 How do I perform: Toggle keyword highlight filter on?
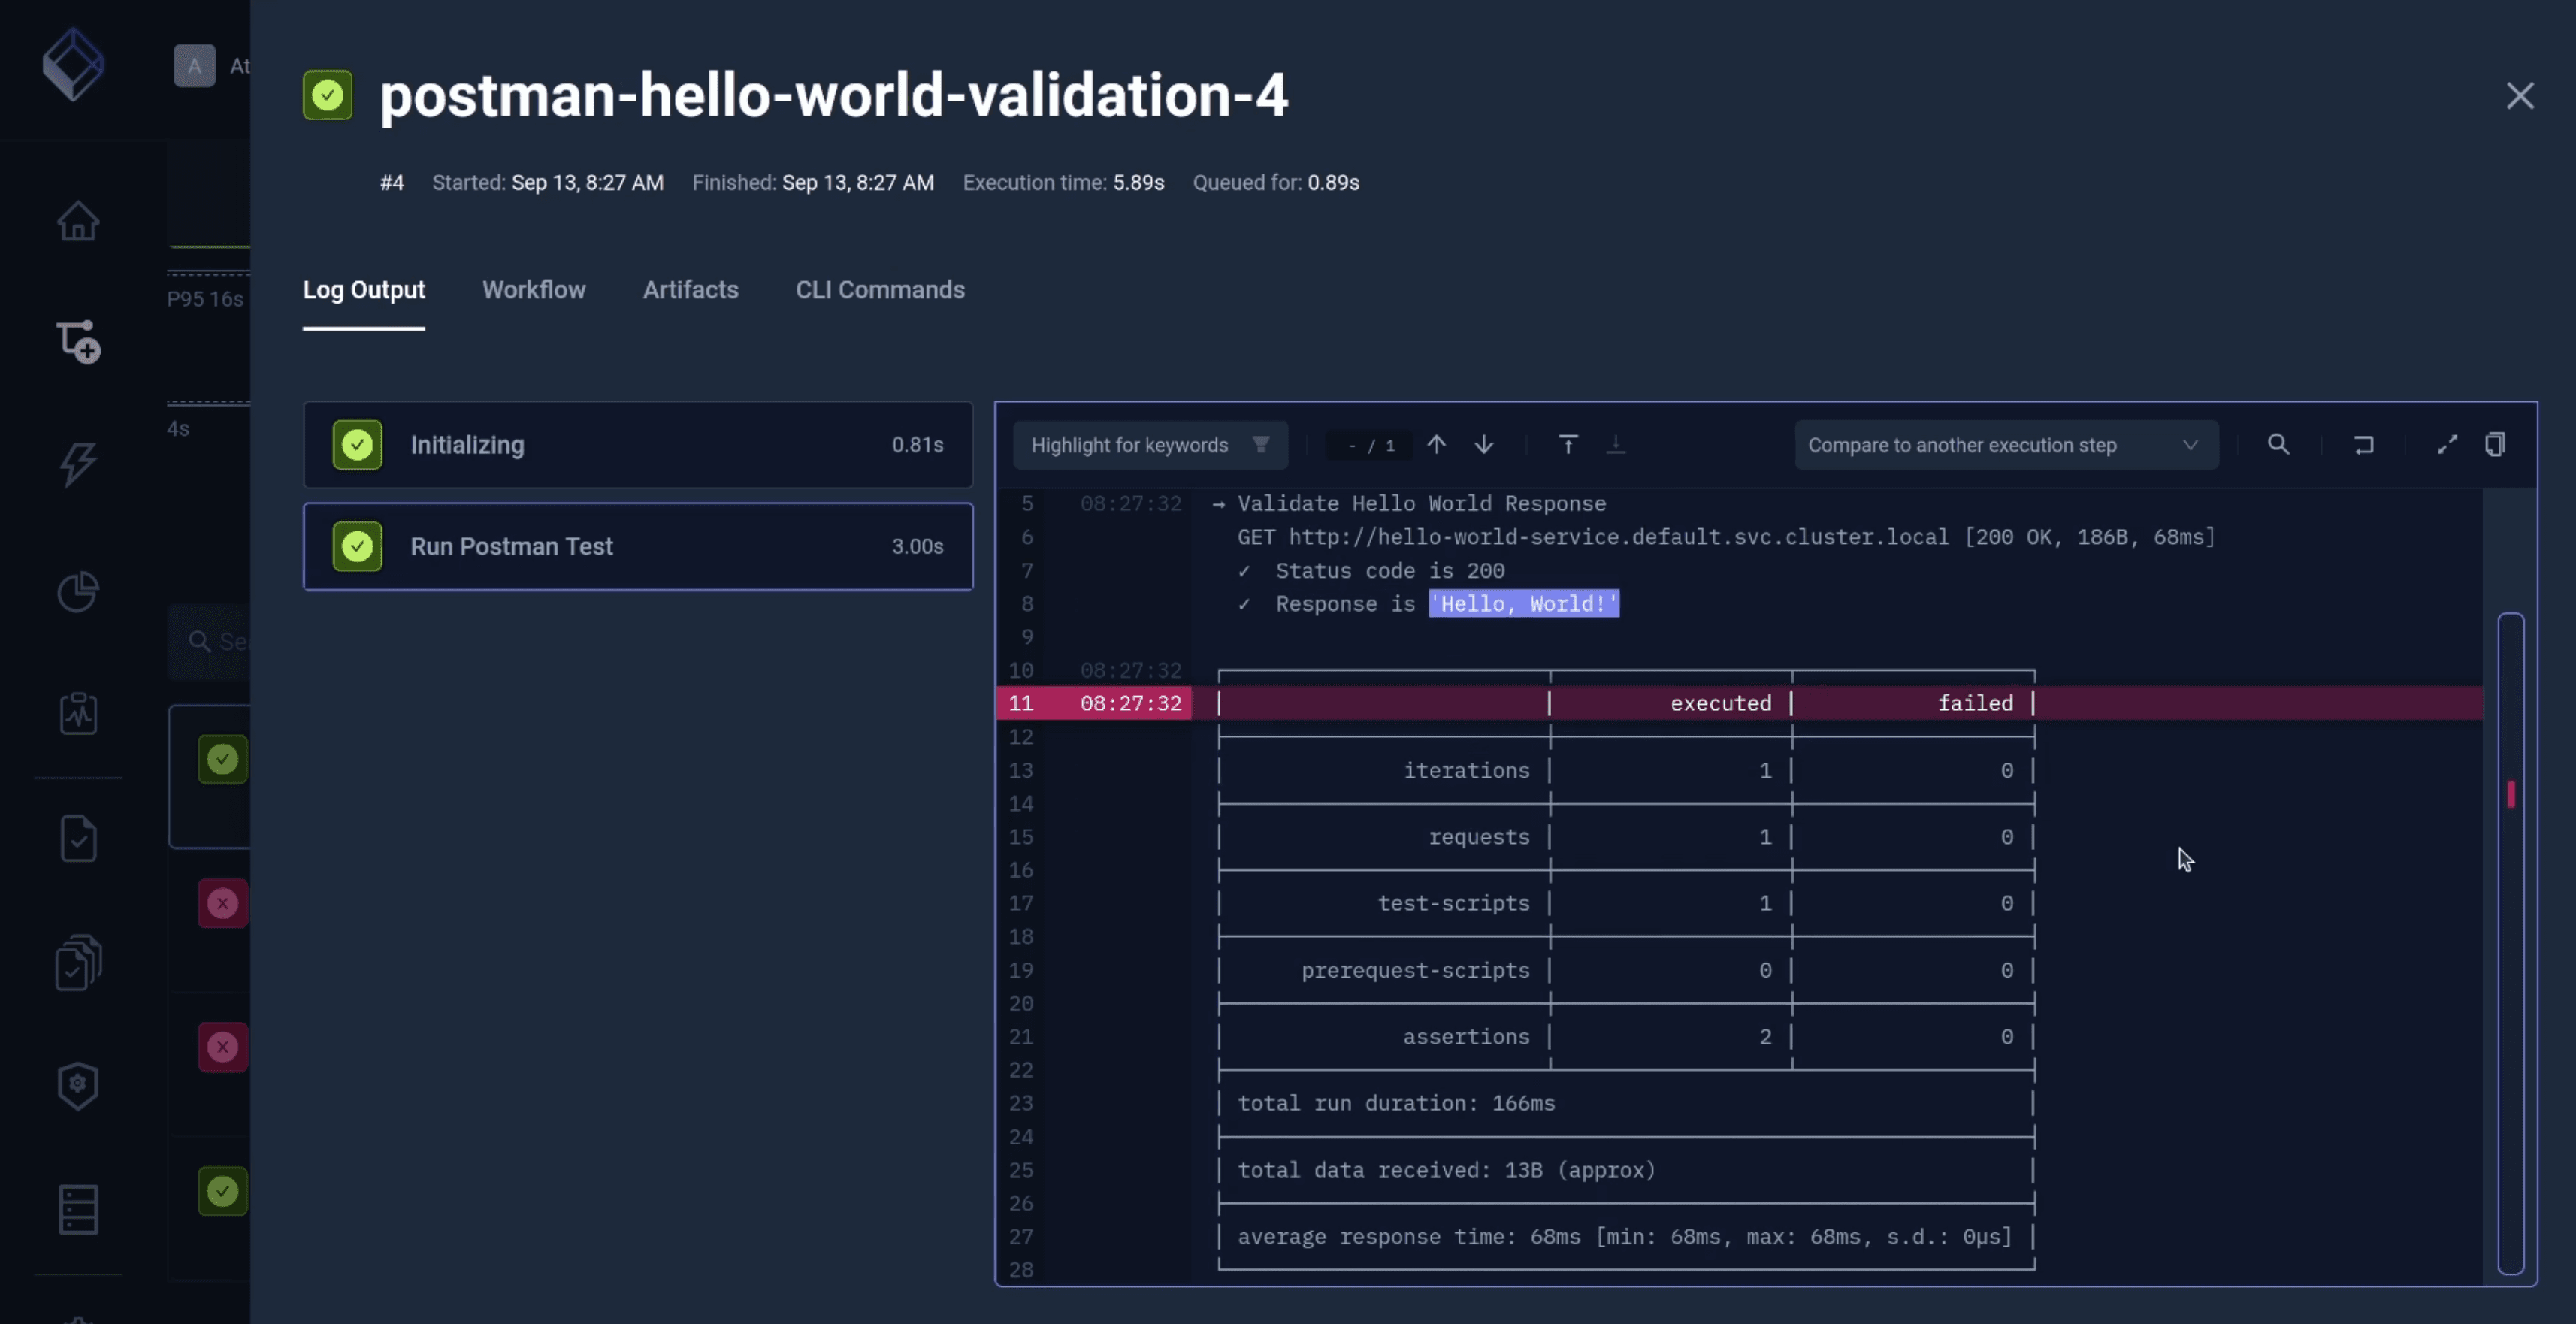point(1262,444)
